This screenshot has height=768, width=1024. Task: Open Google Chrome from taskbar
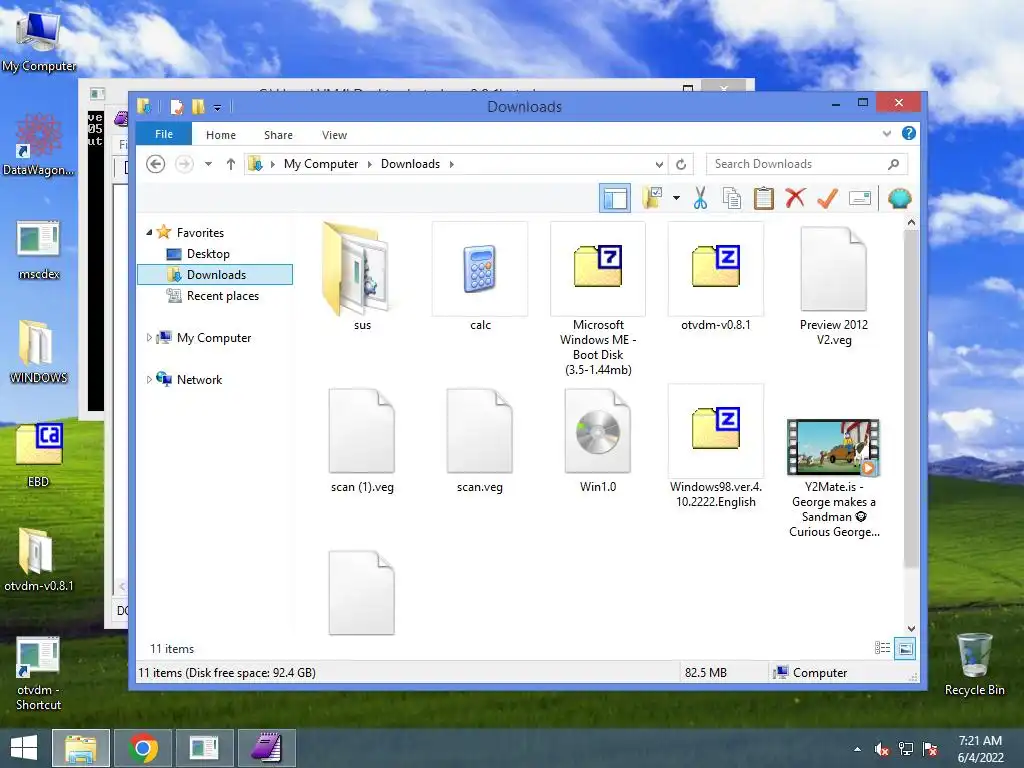[x=143, y=748]
